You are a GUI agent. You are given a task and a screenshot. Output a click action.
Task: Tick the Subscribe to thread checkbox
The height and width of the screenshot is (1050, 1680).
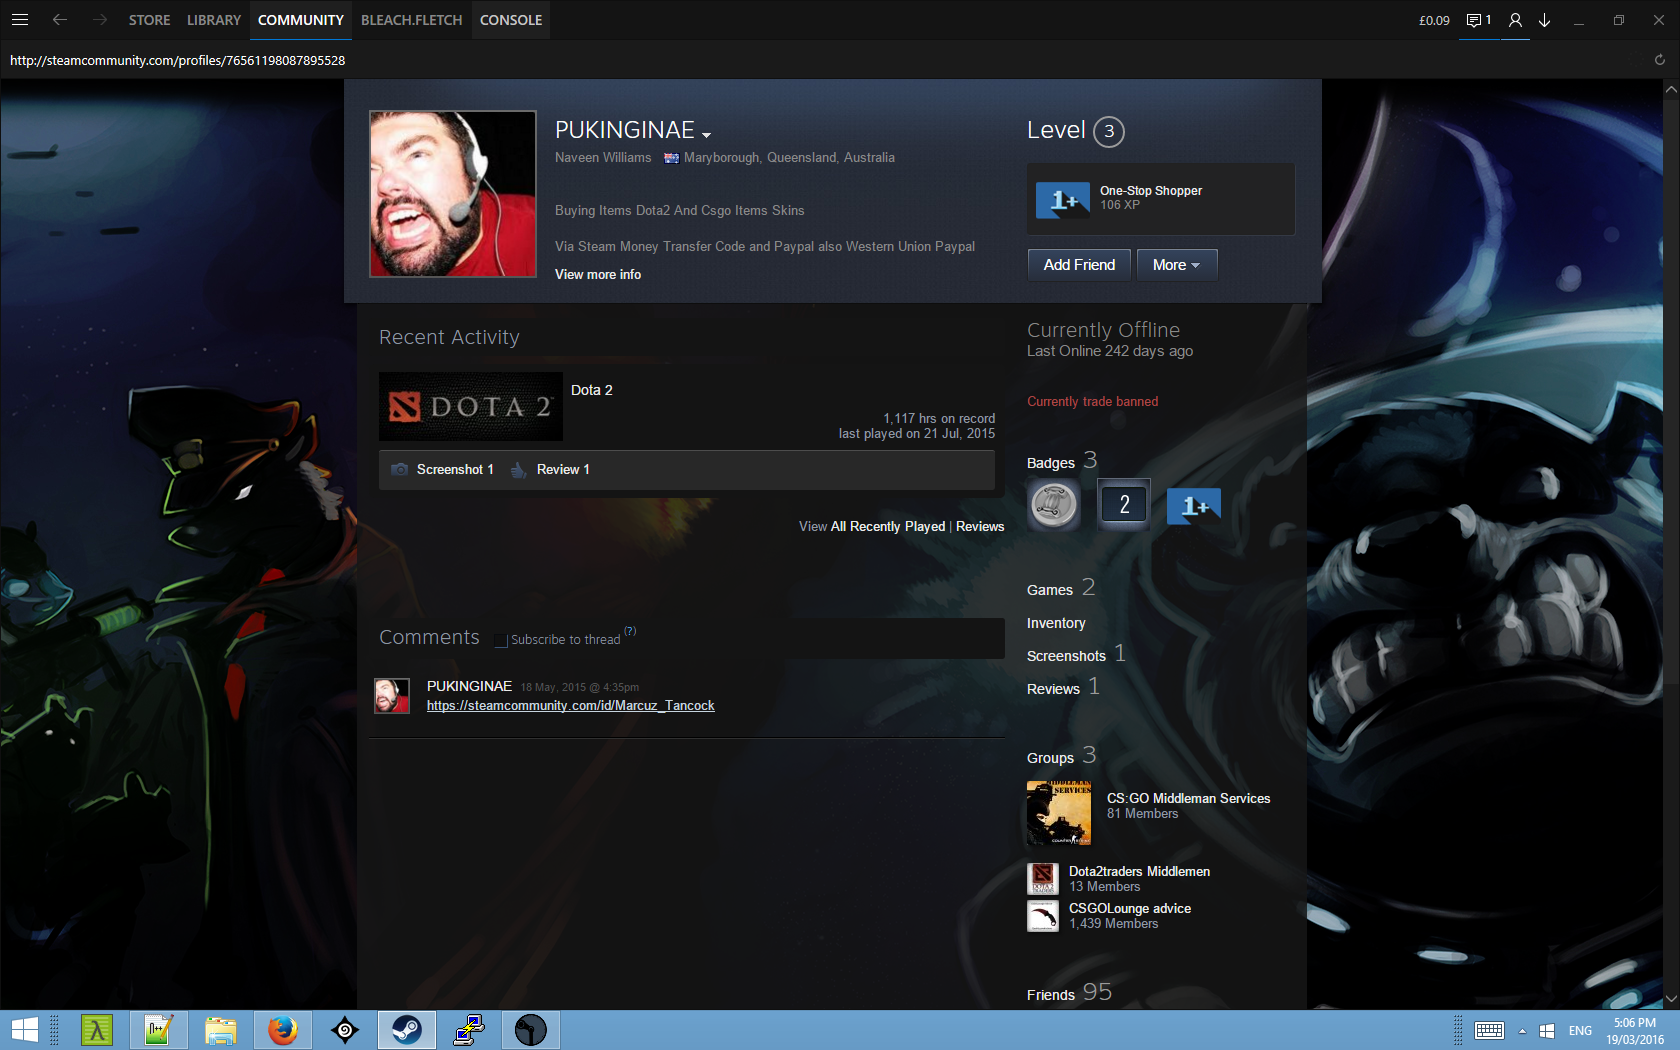[x=501, y=640]
